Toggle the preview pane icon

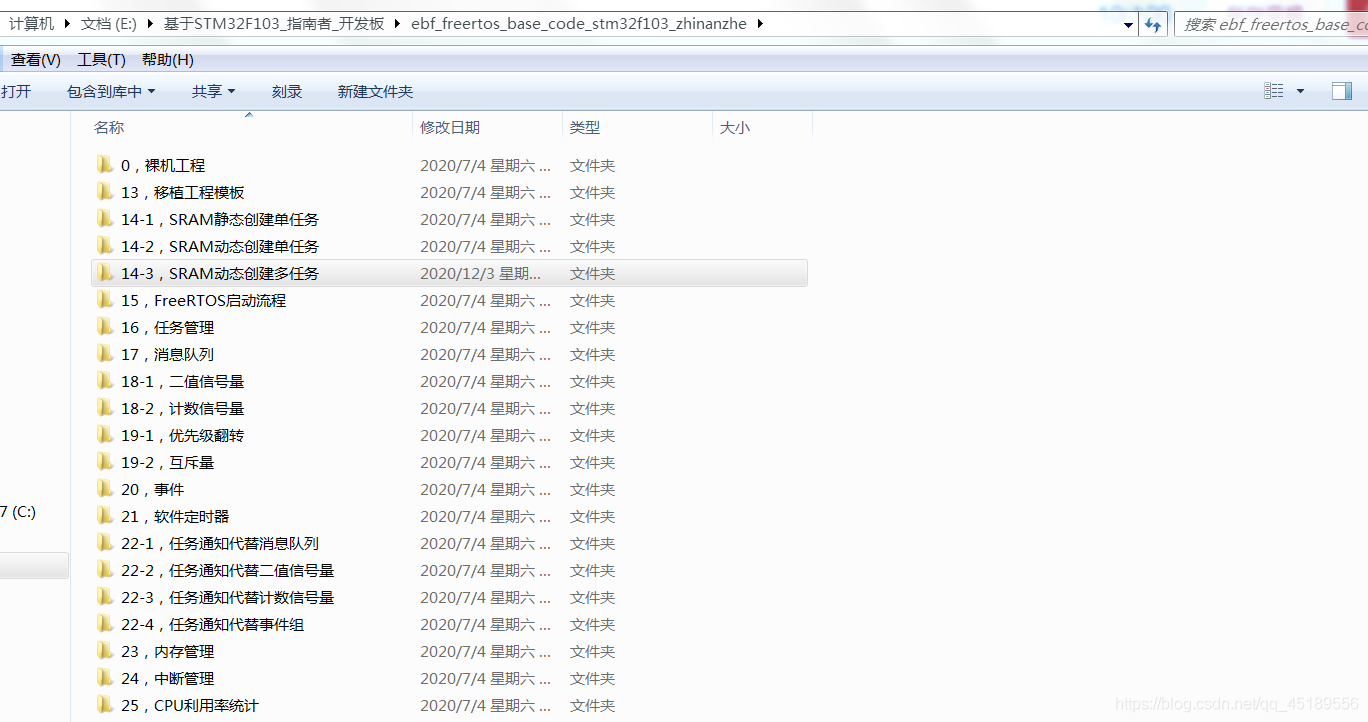[x=1342, y=91]
